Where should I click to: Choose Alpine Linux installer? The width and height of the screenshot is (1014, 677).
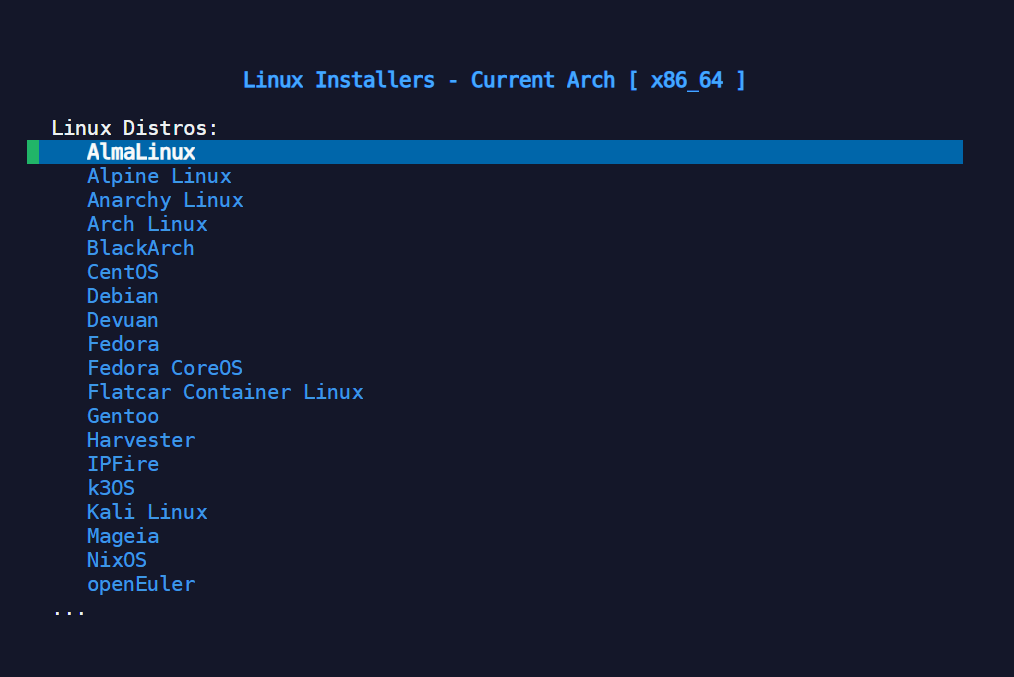tap(159, 176)
